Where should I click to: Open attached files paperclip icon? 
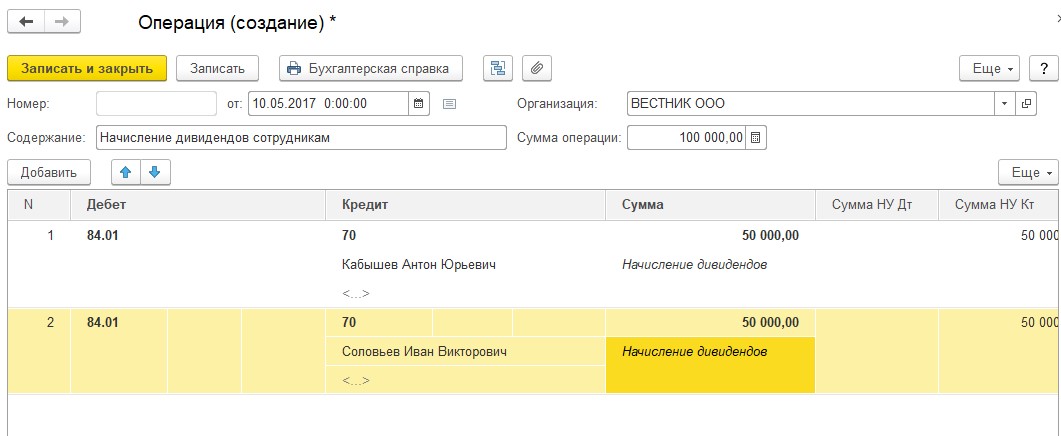(x=537, y=68)
